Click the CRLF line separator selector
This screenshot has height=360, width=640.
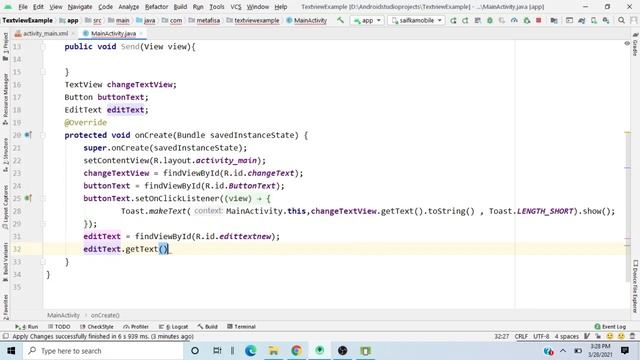[521, 337]
